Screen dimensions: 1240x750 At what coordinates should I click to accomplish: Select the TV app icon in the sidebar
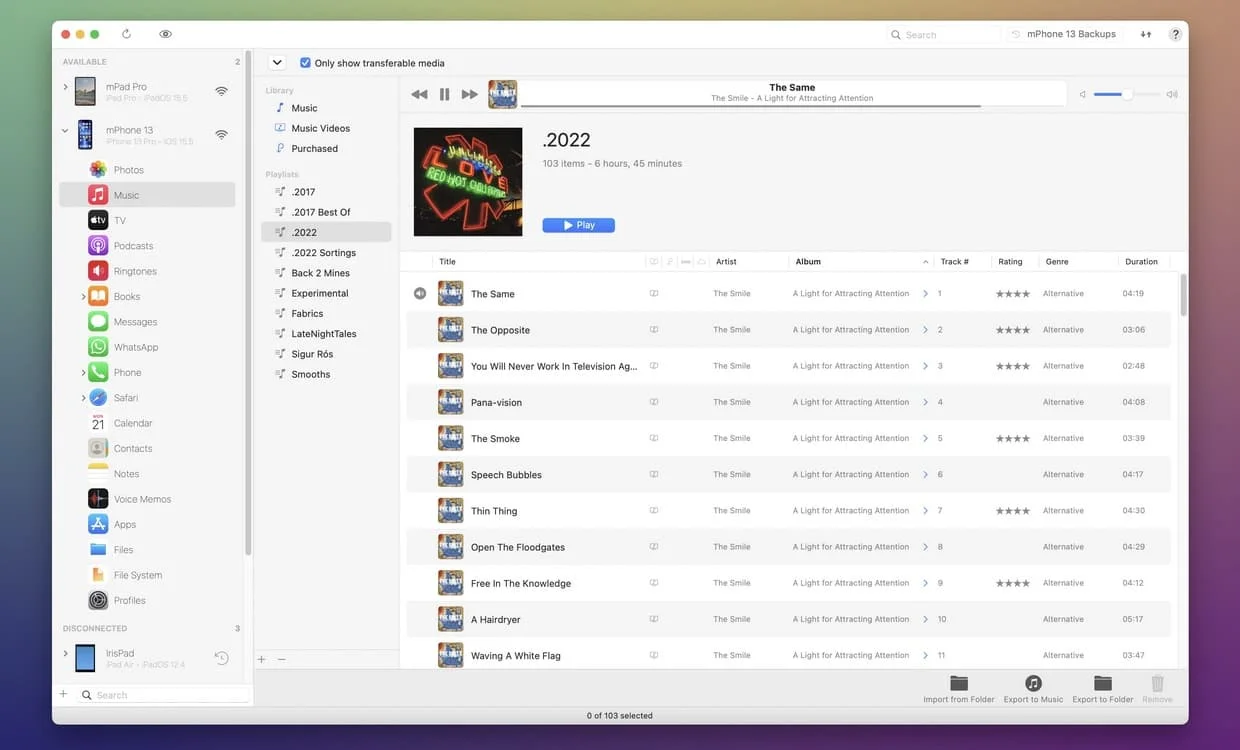(x=98, y=220)
